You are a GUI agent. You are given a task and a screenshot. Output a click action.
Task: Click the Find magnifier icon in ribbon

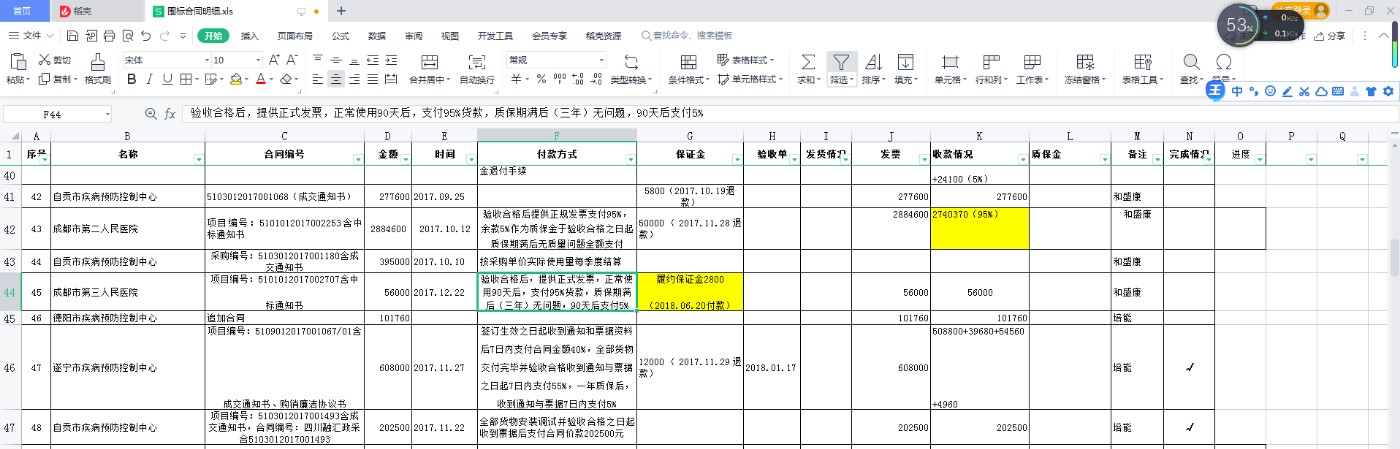(x=1191, y=61)
